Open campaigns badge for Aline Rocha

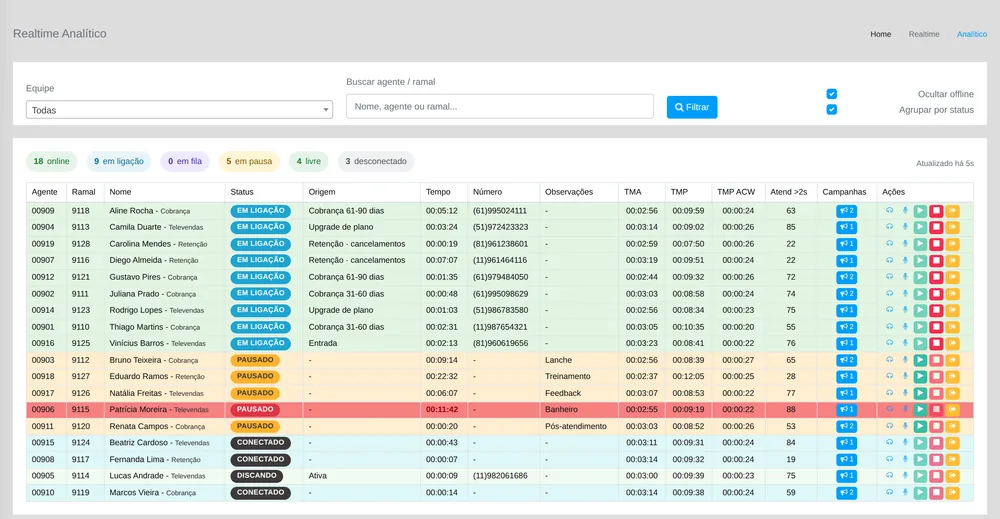(x=846, y=210)
